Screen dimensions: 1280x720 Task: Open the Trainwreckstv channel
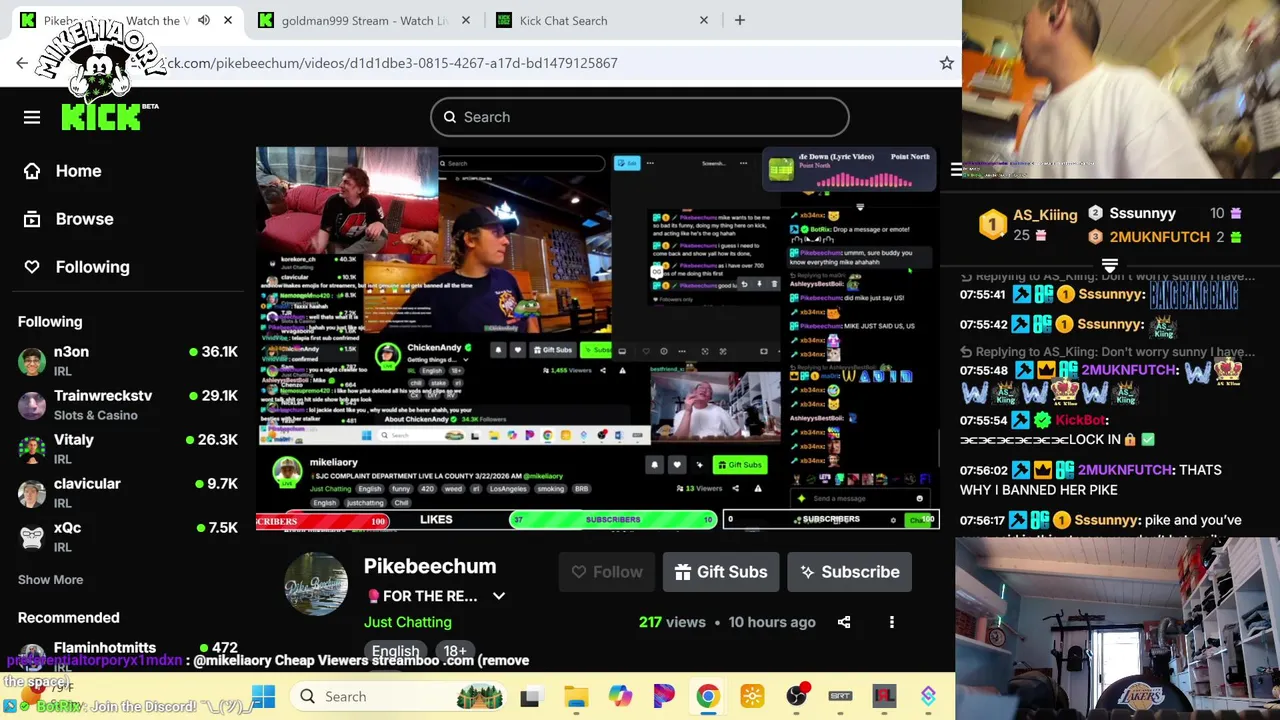tap(127, 405)
